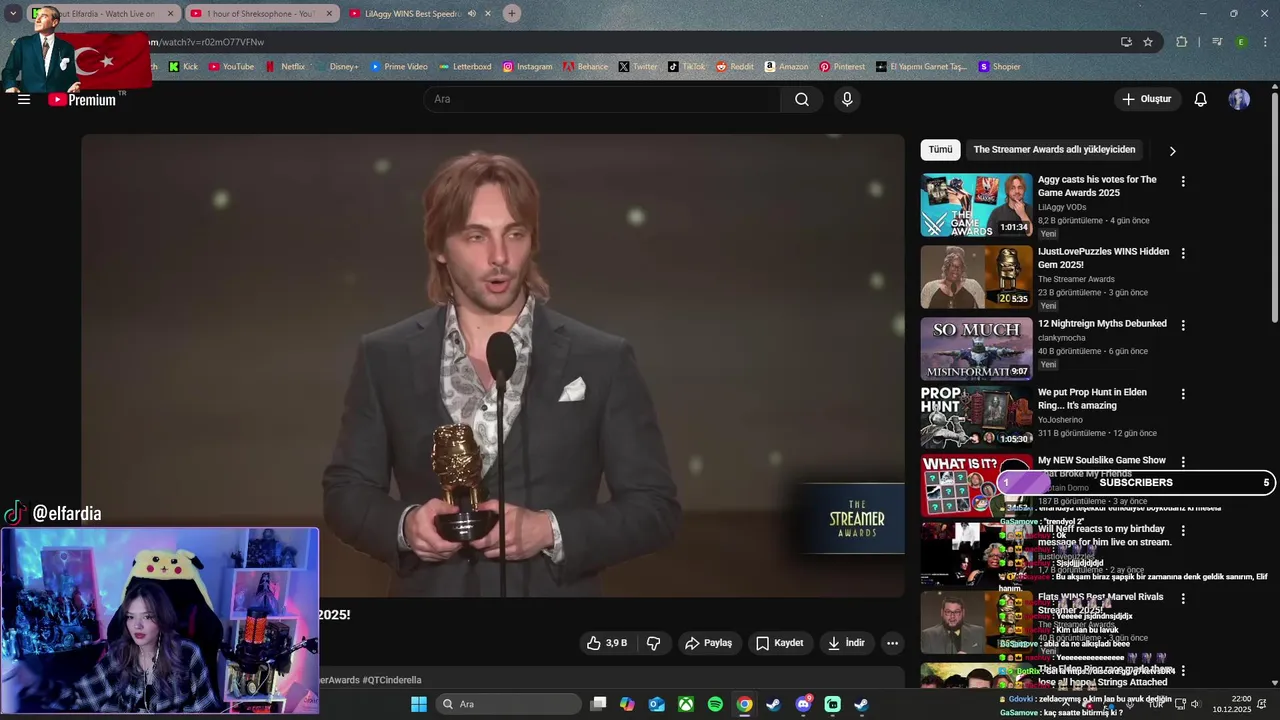Open the TikTok bookmark
This screenshot has height=720, width=1280.
click(687, 67)
